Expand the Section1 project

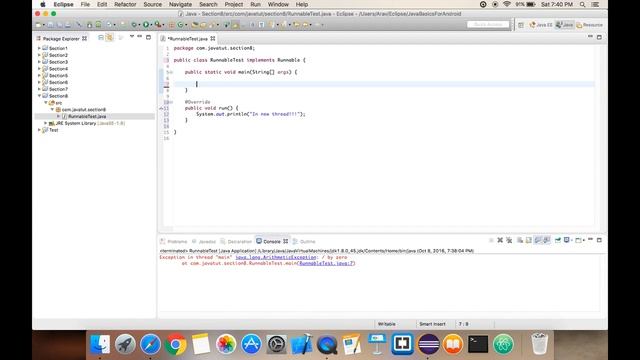[x=40, y=48]
